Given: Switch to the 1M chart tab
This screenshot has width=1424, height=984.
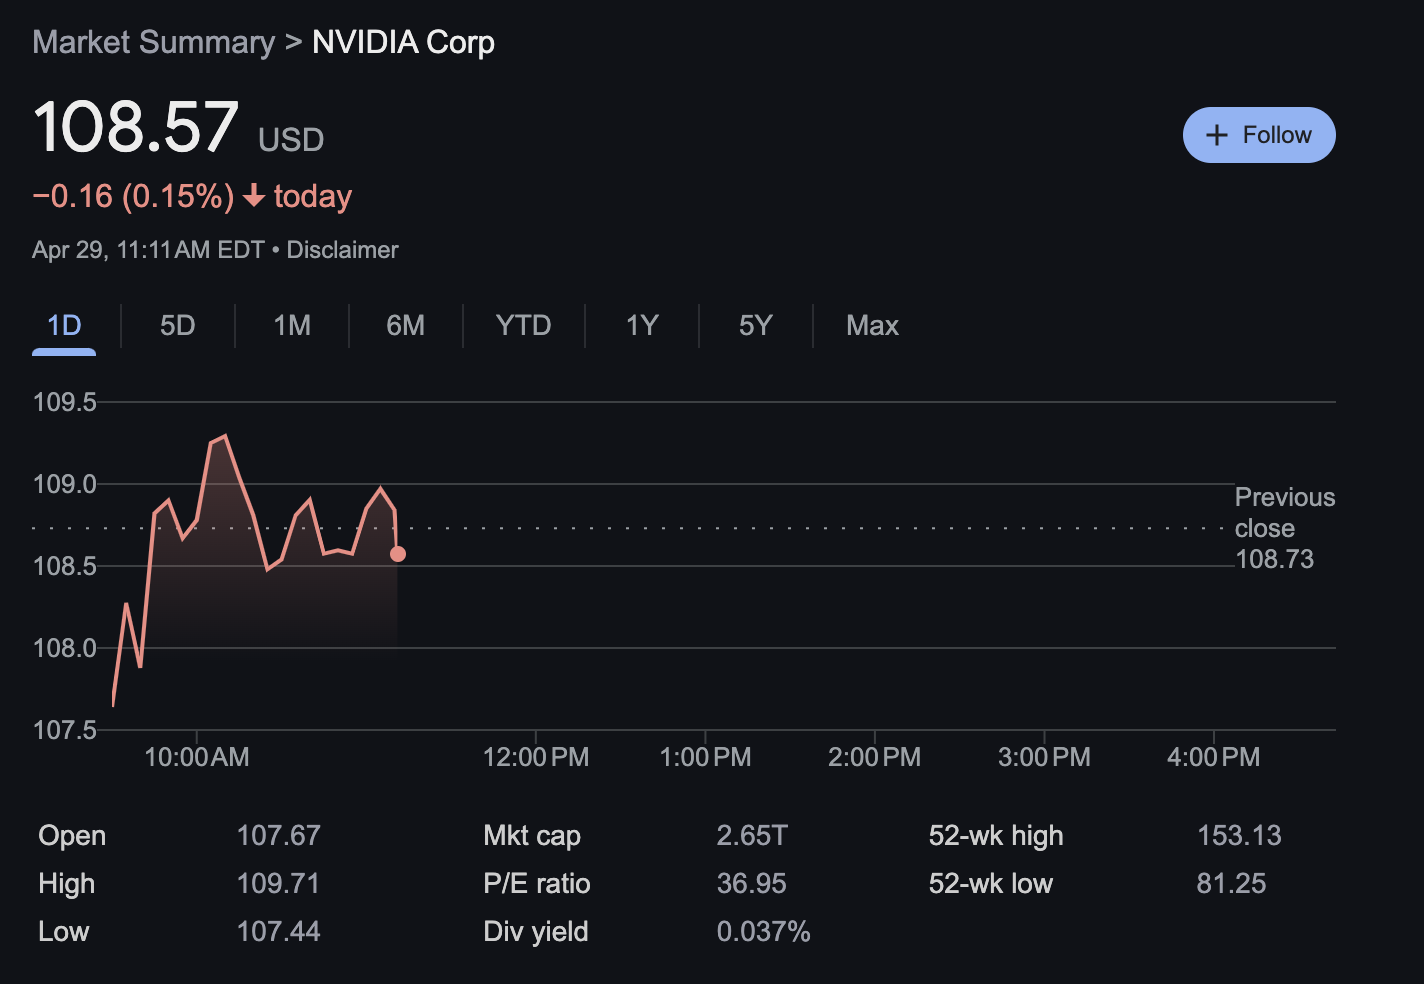Looking at the screenshot, I should pos(292,326).
